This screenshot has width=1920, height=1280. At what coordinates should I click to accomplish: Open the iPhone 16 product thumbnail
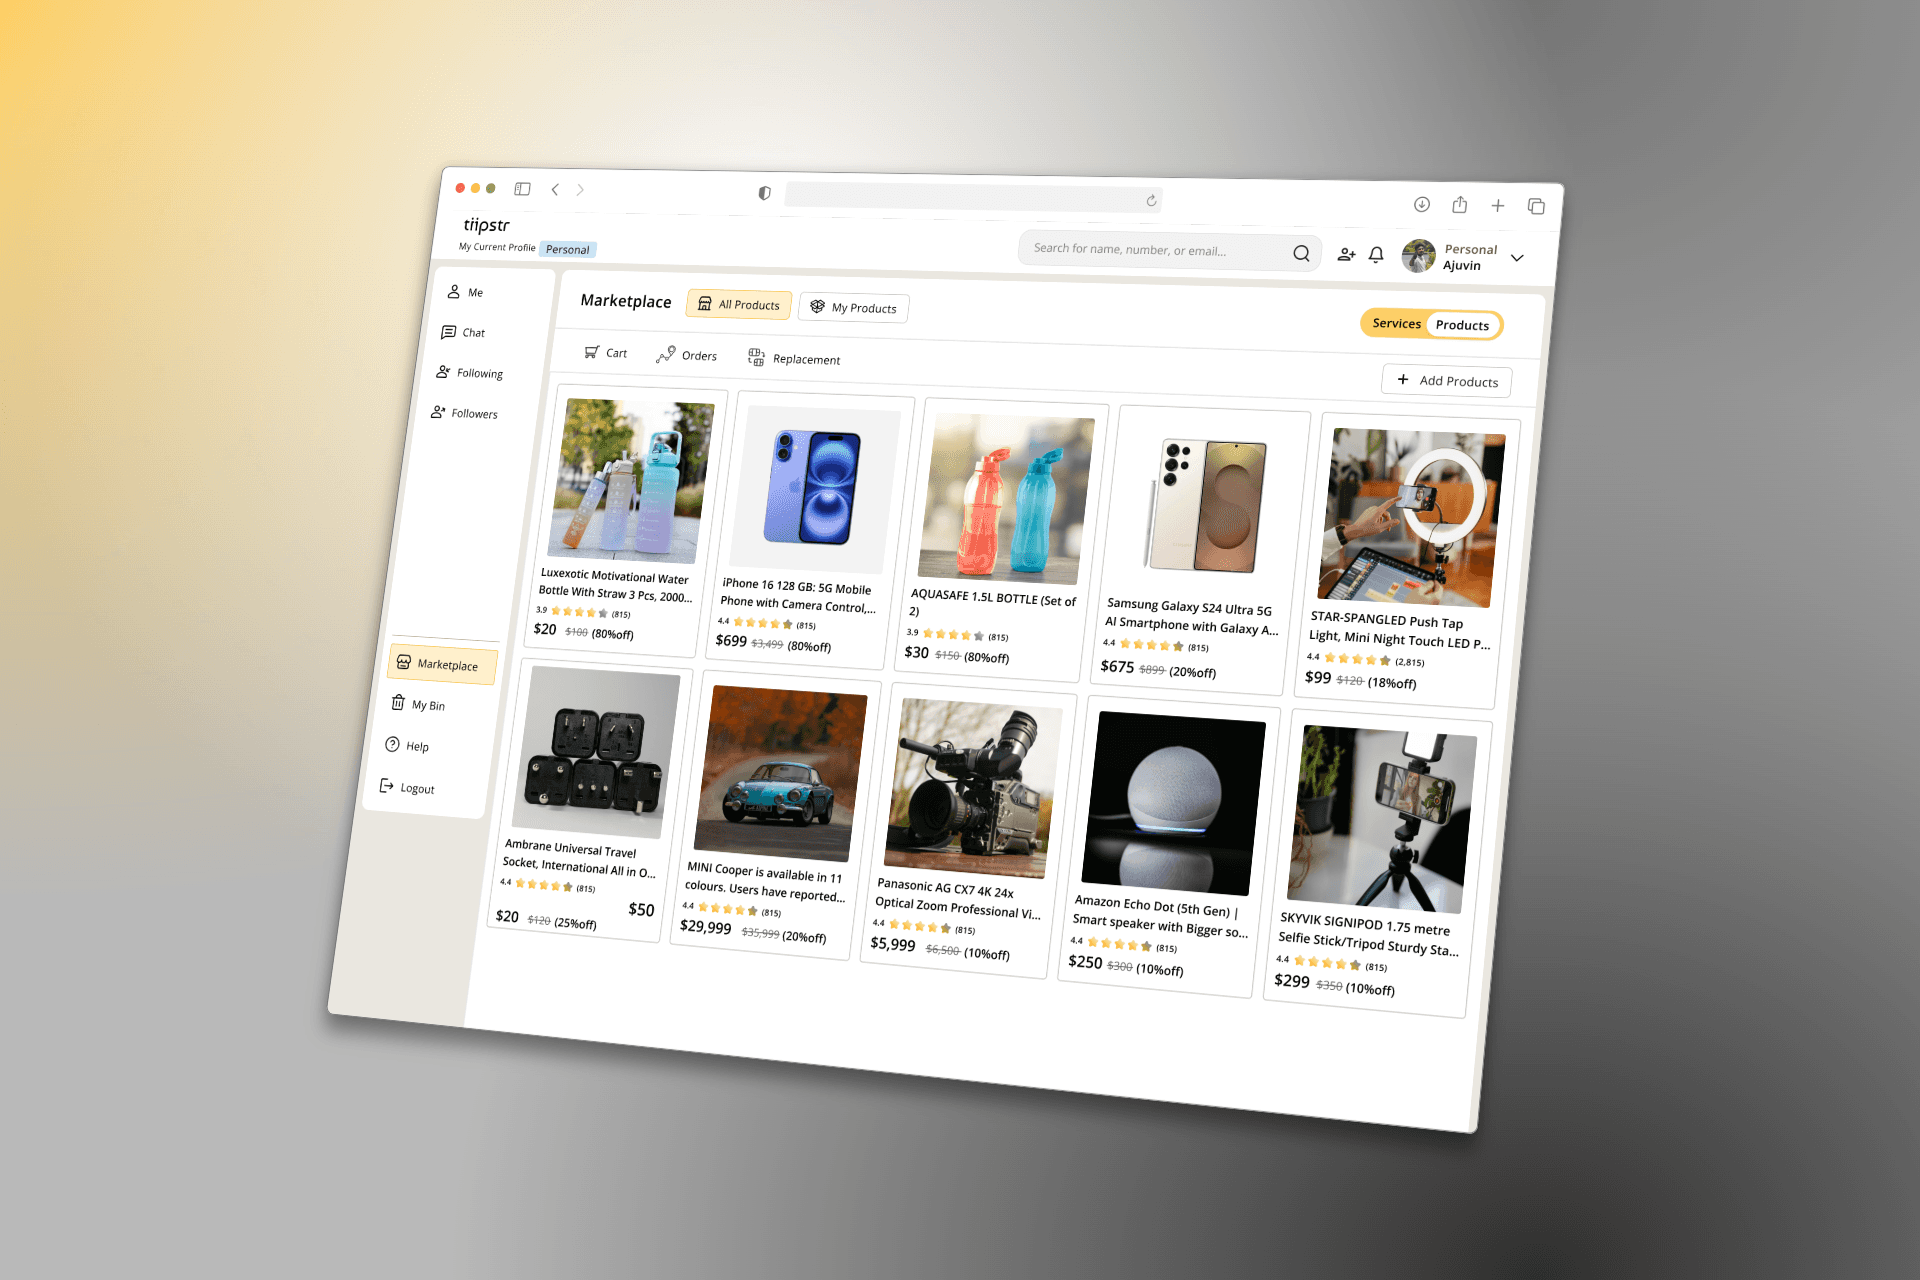click(x=813, y=487)
